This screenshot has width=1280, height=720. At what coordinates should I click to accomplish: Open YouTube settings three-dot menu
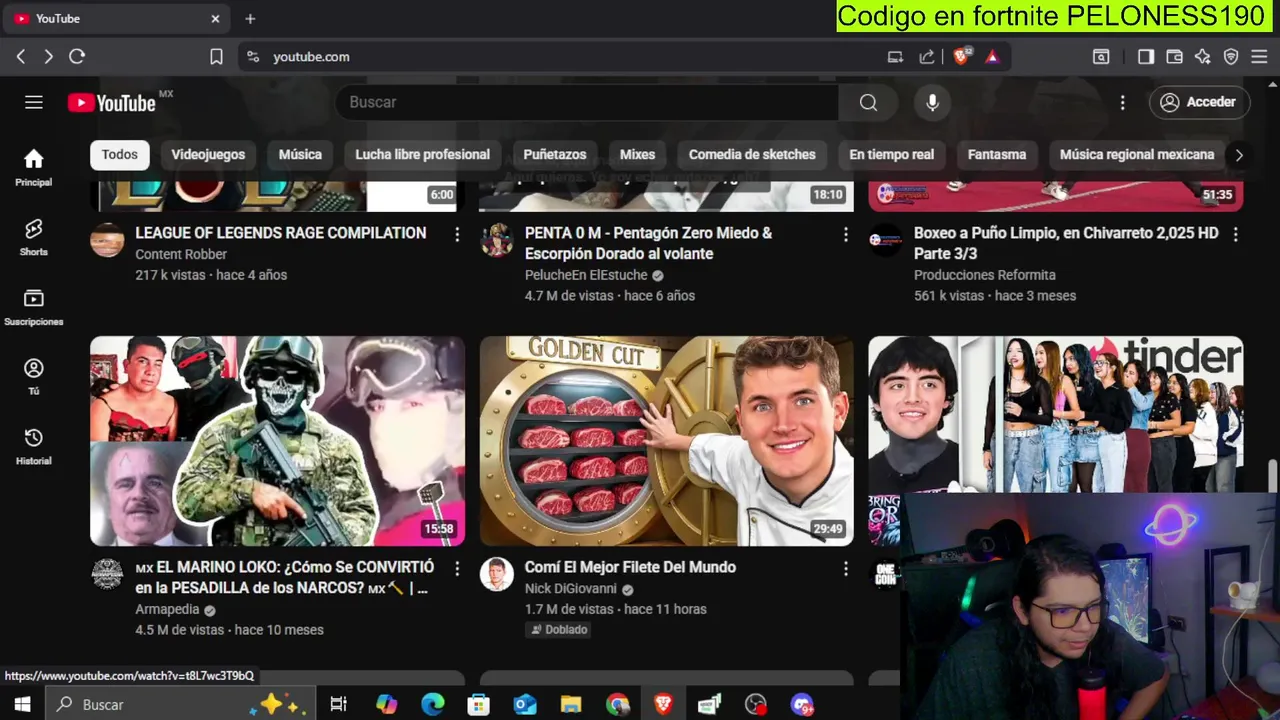1122,102
